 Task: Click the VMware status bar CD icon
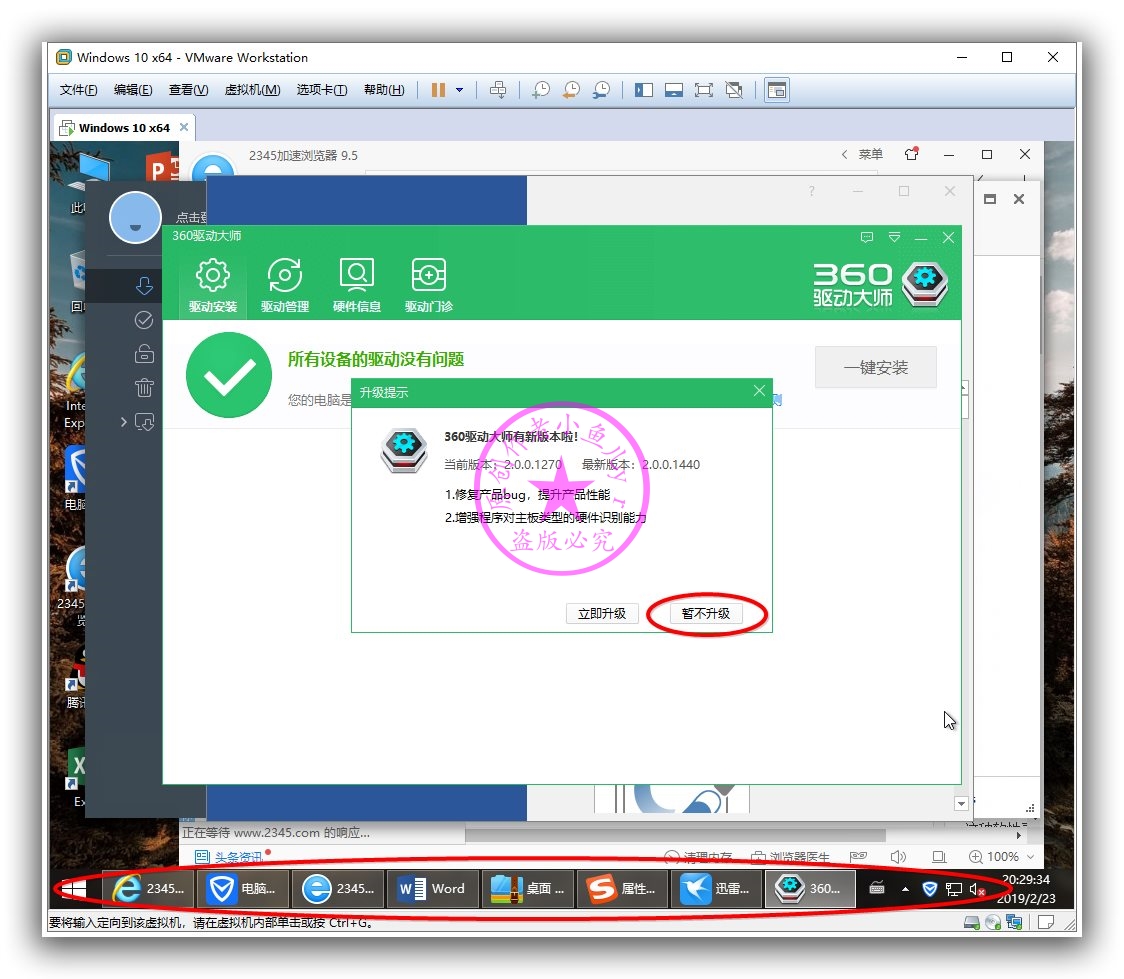click(x=993, y=922)
